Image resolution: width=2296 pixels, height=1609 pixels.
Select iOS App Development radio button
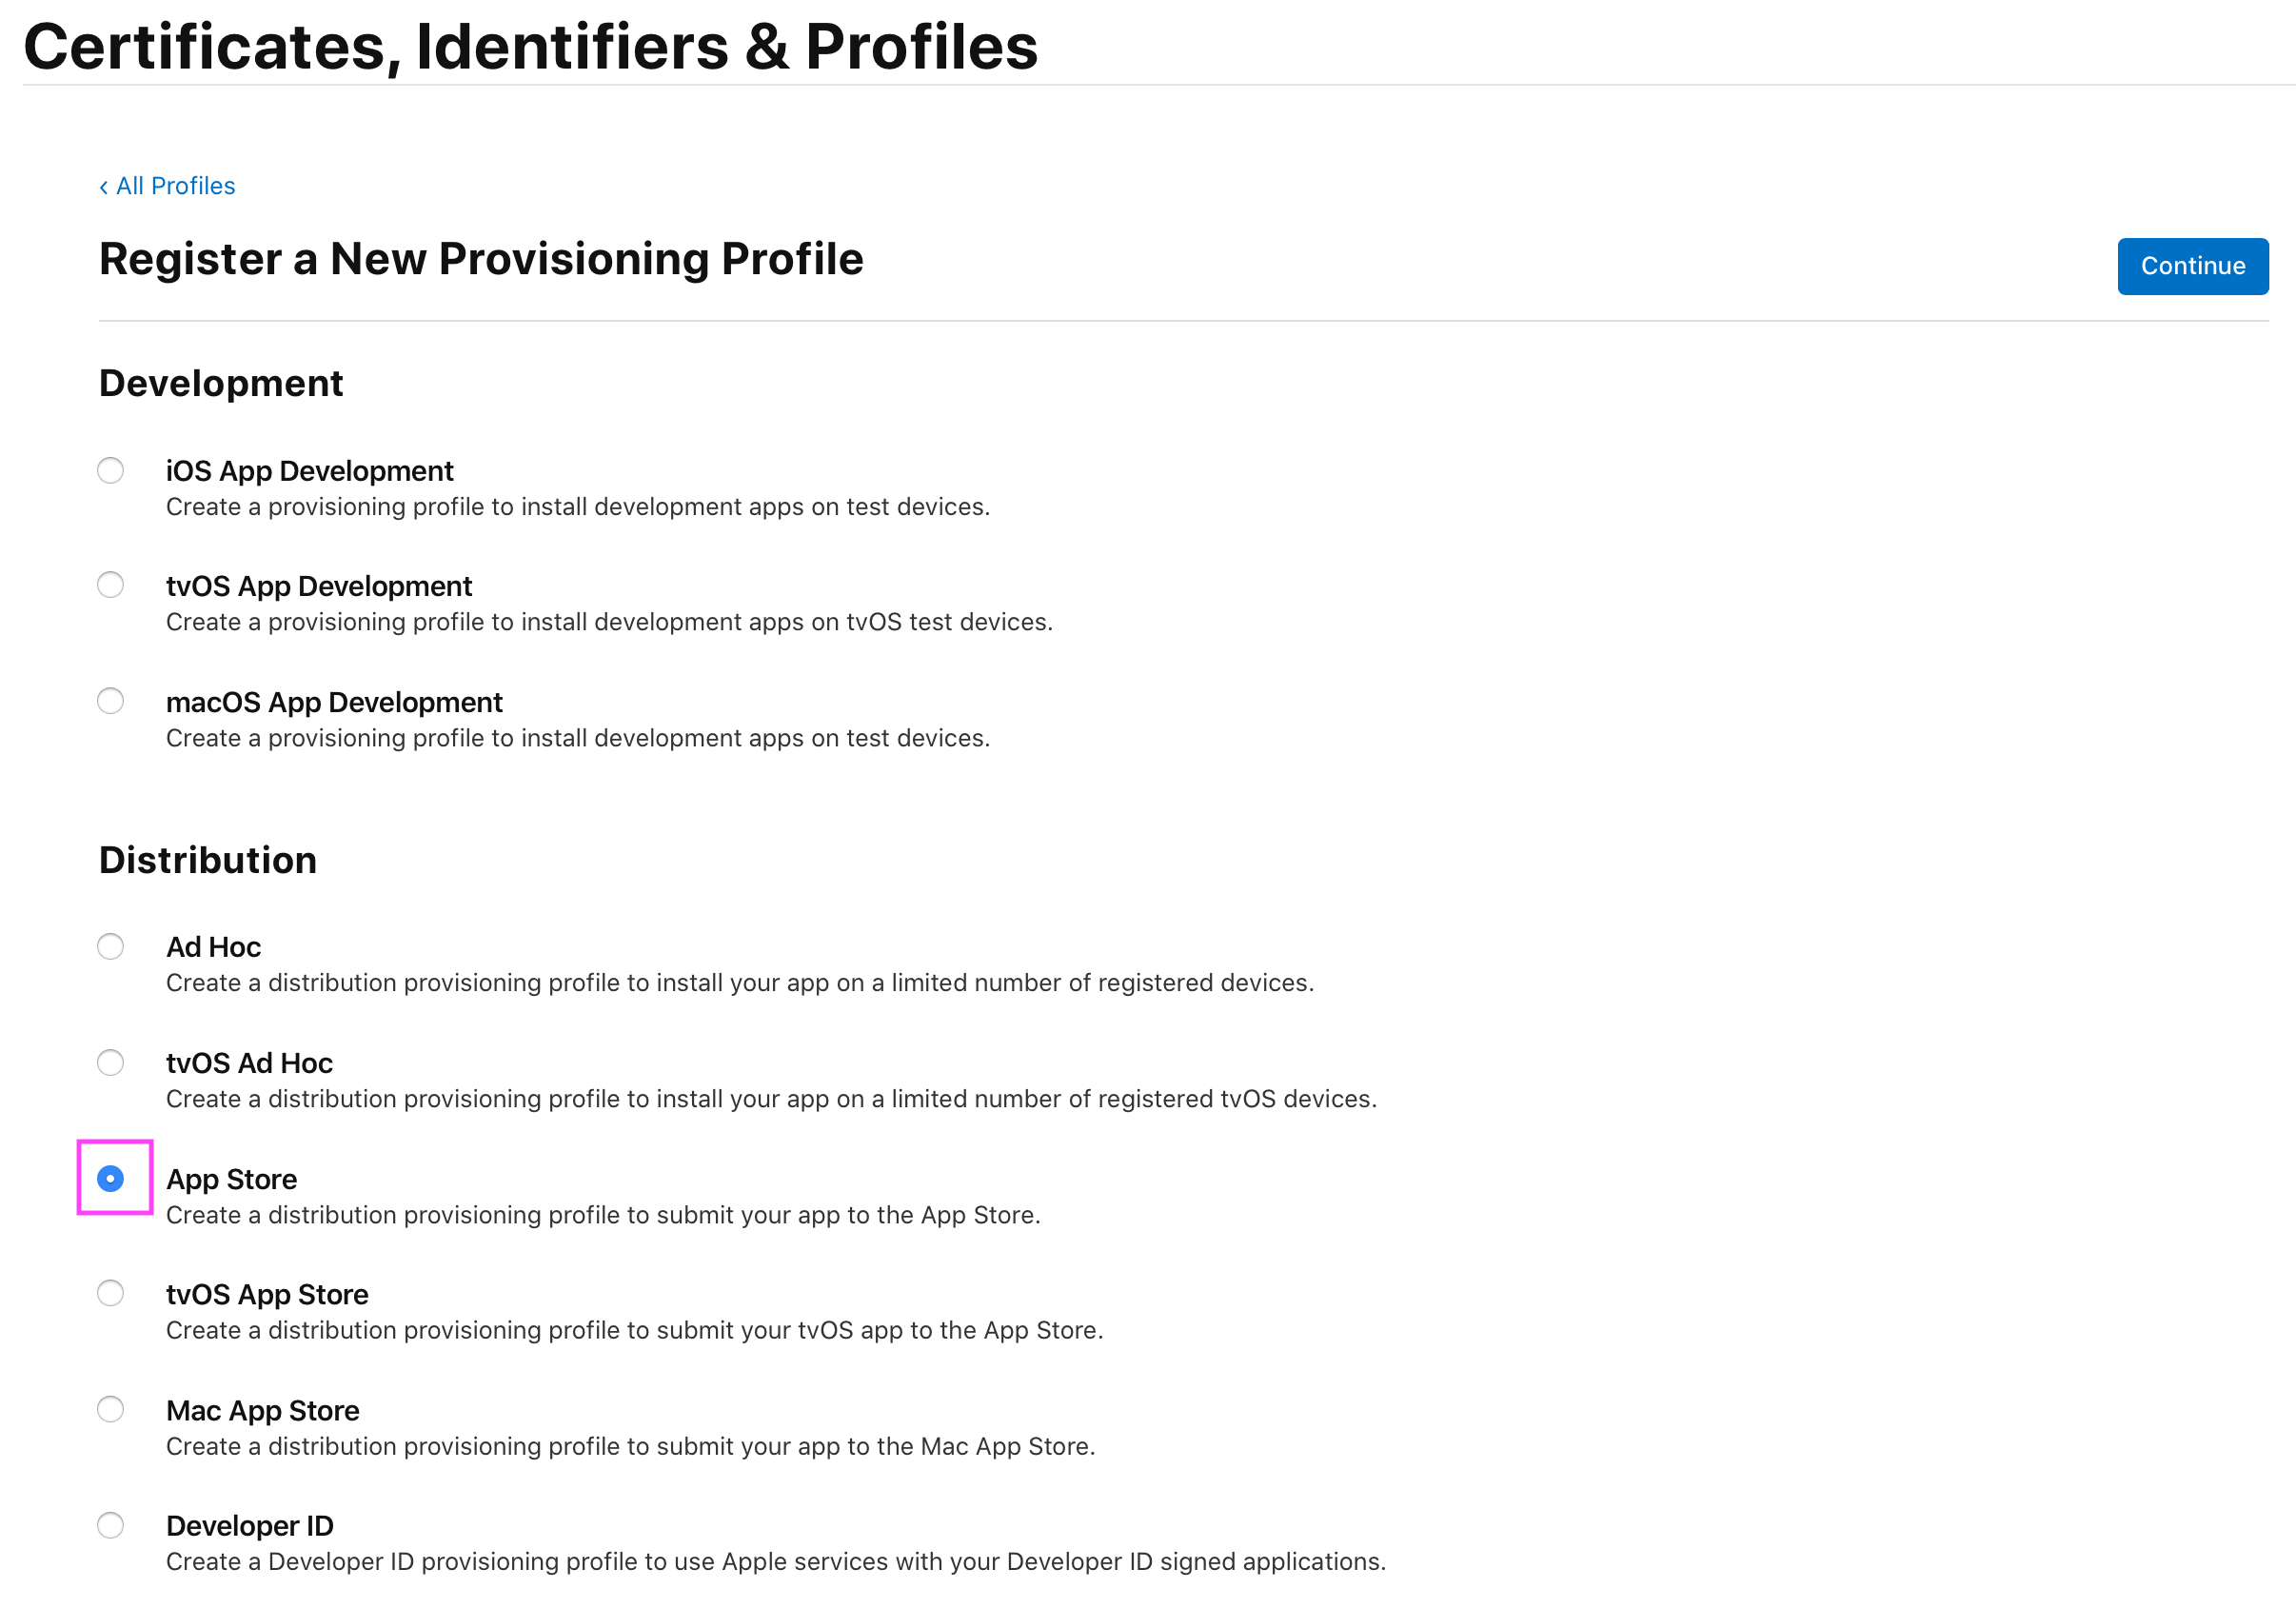tap(111, 470)
